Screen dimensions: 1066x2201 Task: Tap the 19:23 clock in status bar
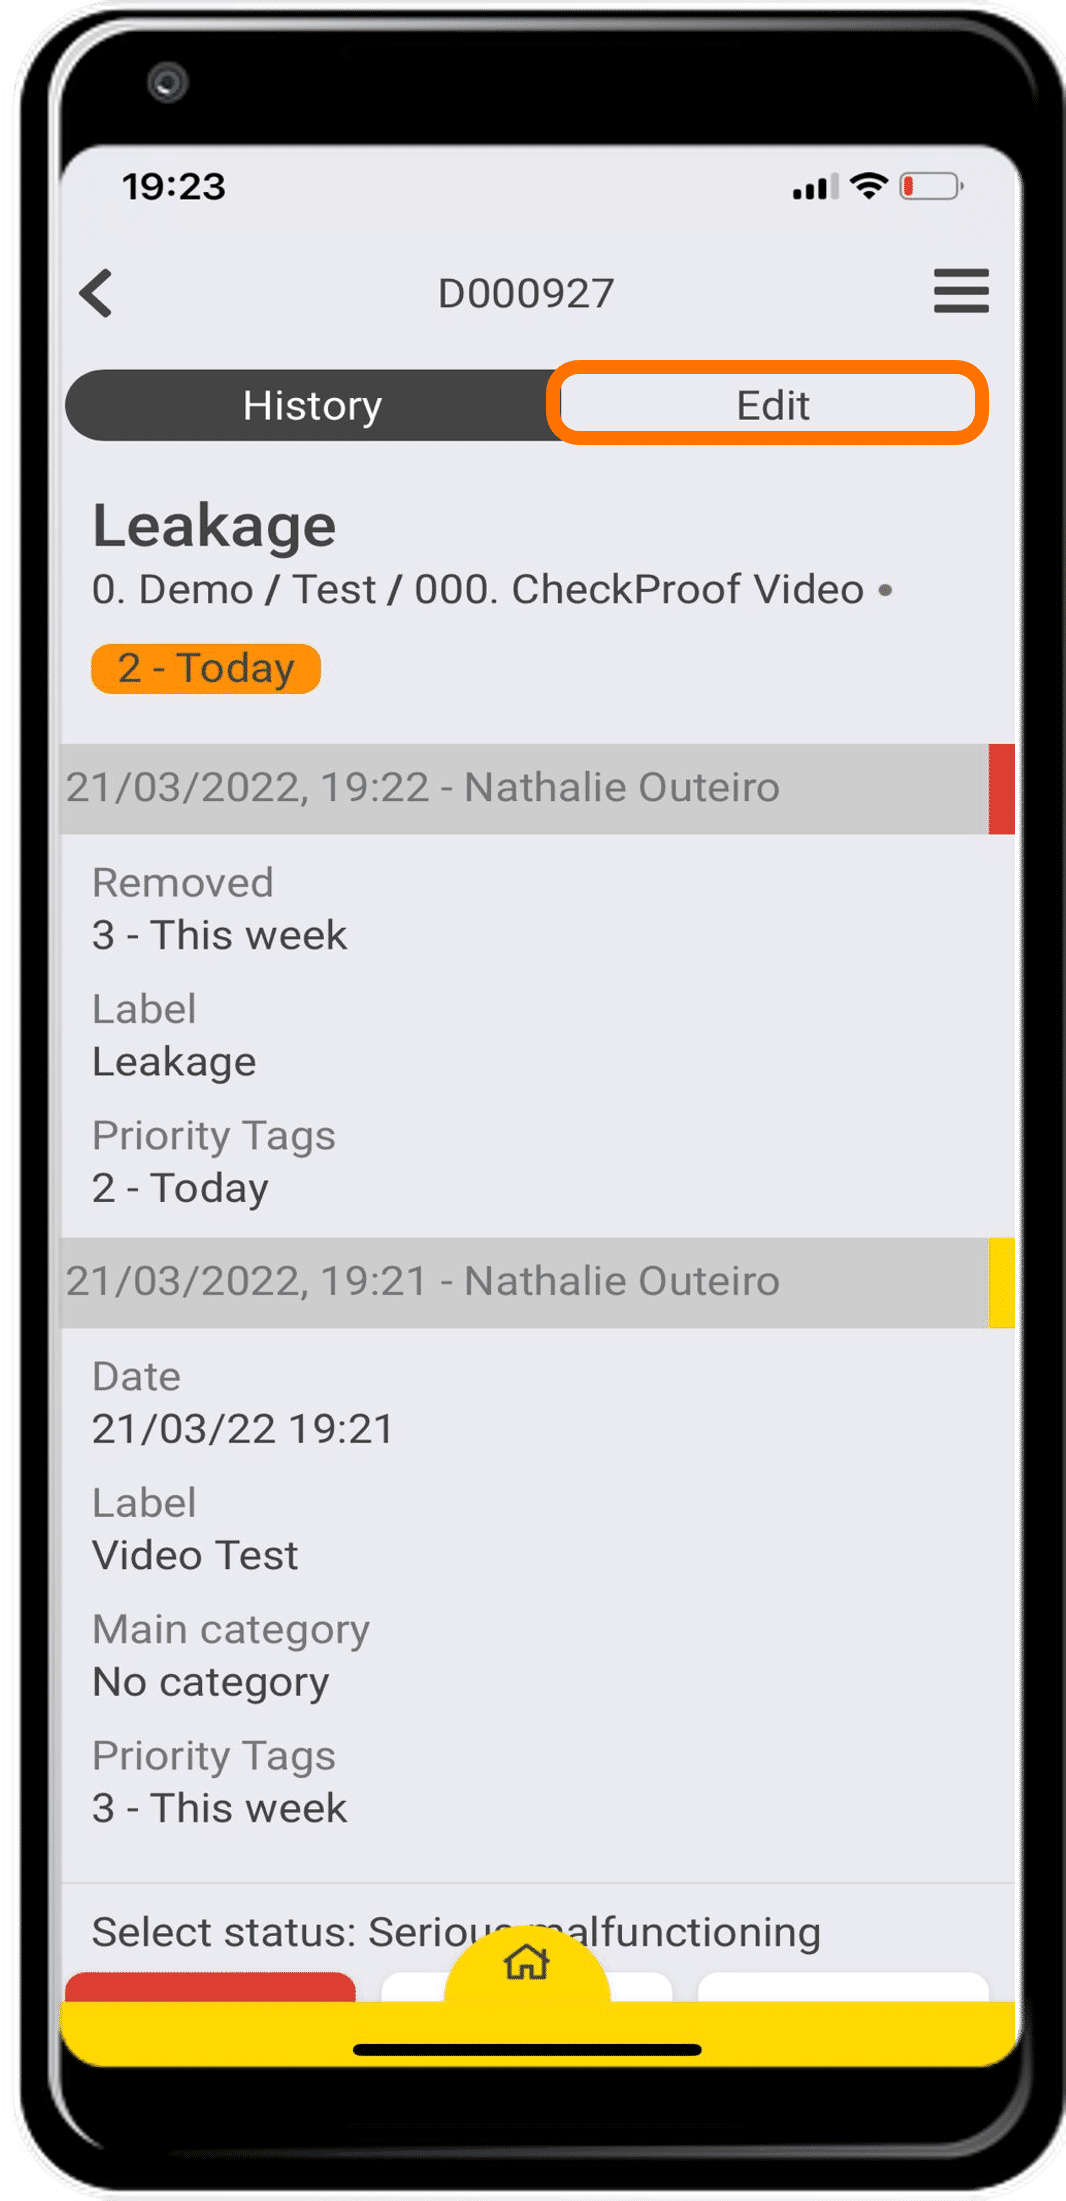(x=174, y=186)
